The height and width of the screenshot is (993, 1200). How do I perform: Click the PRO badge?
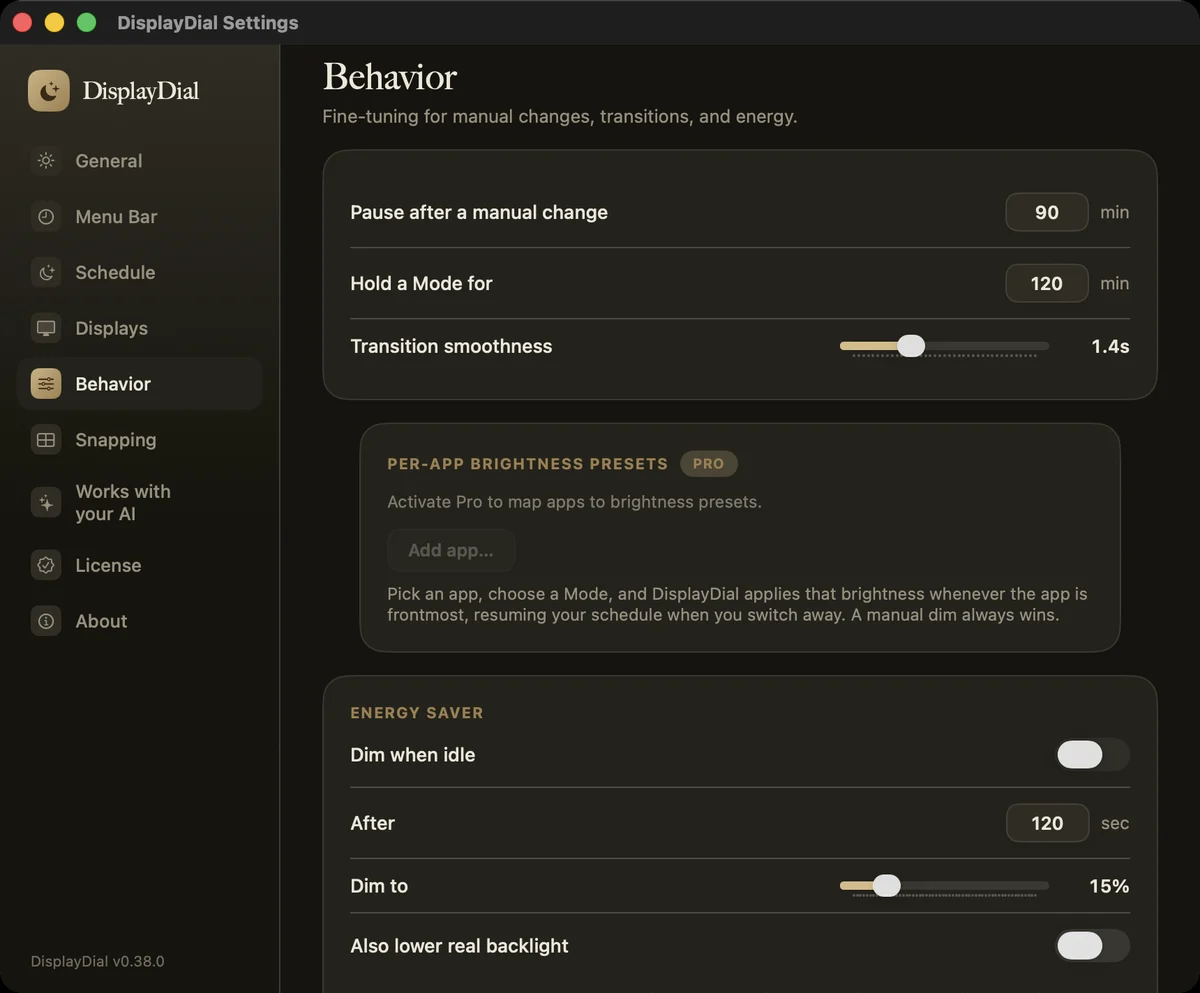click(x=708, y=464)
